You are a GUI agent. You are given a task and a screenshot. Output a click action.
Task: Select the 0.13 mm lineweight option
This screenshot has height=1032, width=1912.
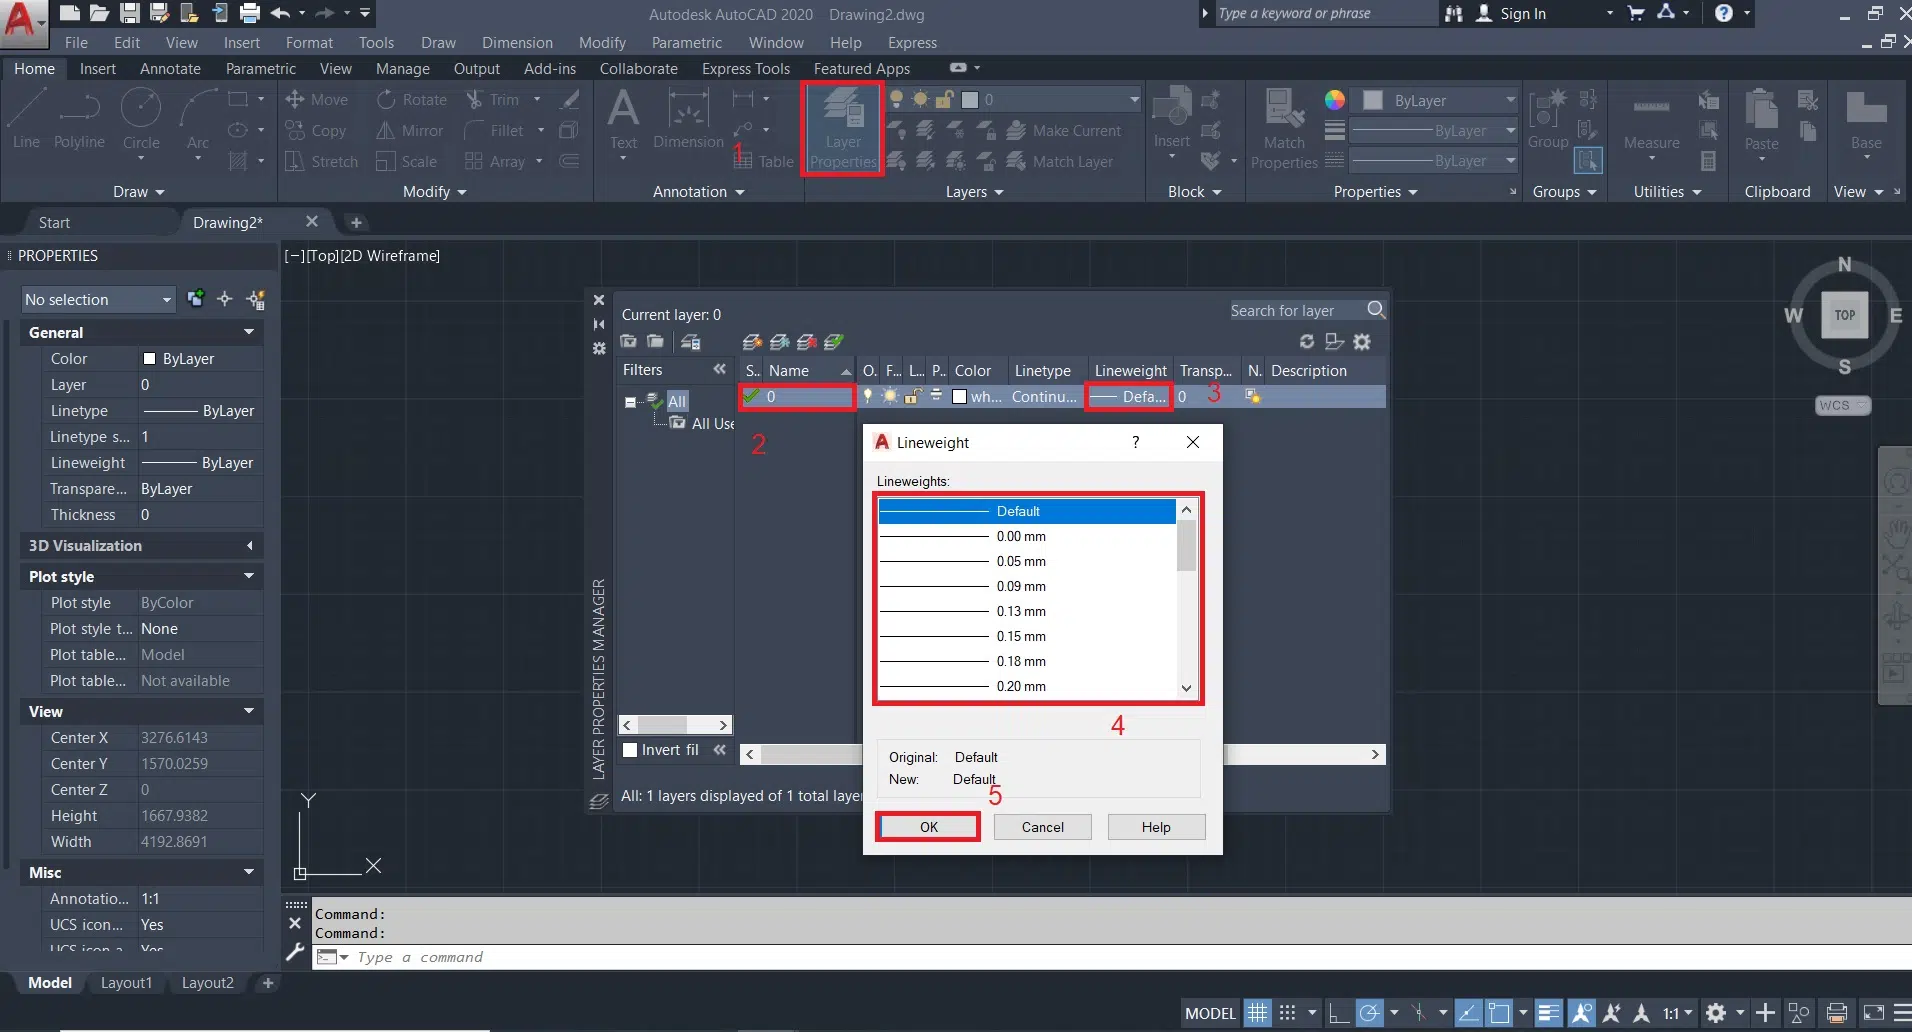coord(1020,612)
